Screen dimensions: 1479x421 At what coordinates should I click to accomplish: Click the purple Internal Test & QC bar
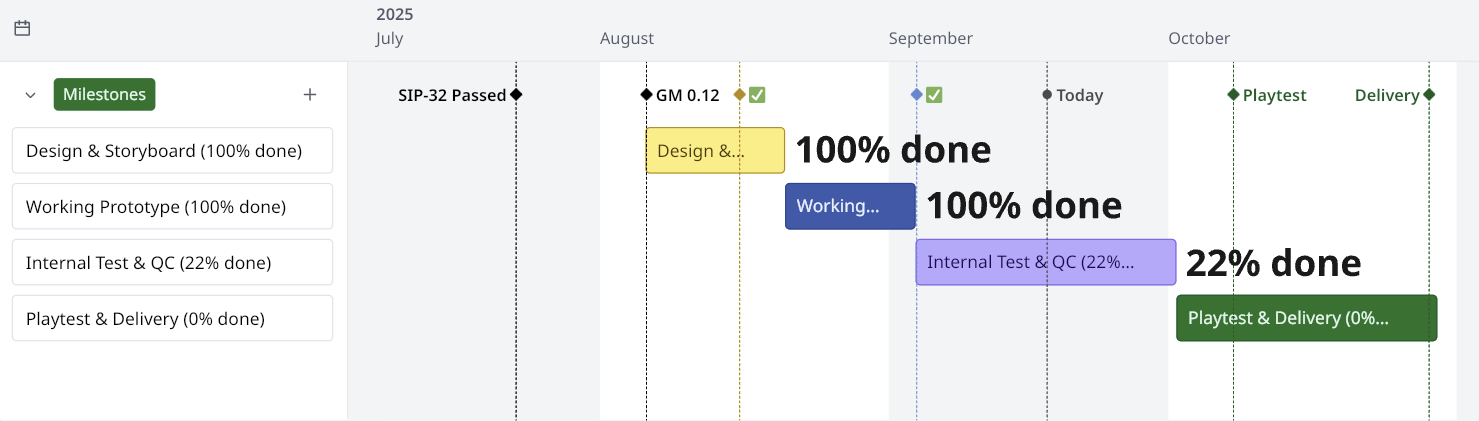pos(1045,263)
